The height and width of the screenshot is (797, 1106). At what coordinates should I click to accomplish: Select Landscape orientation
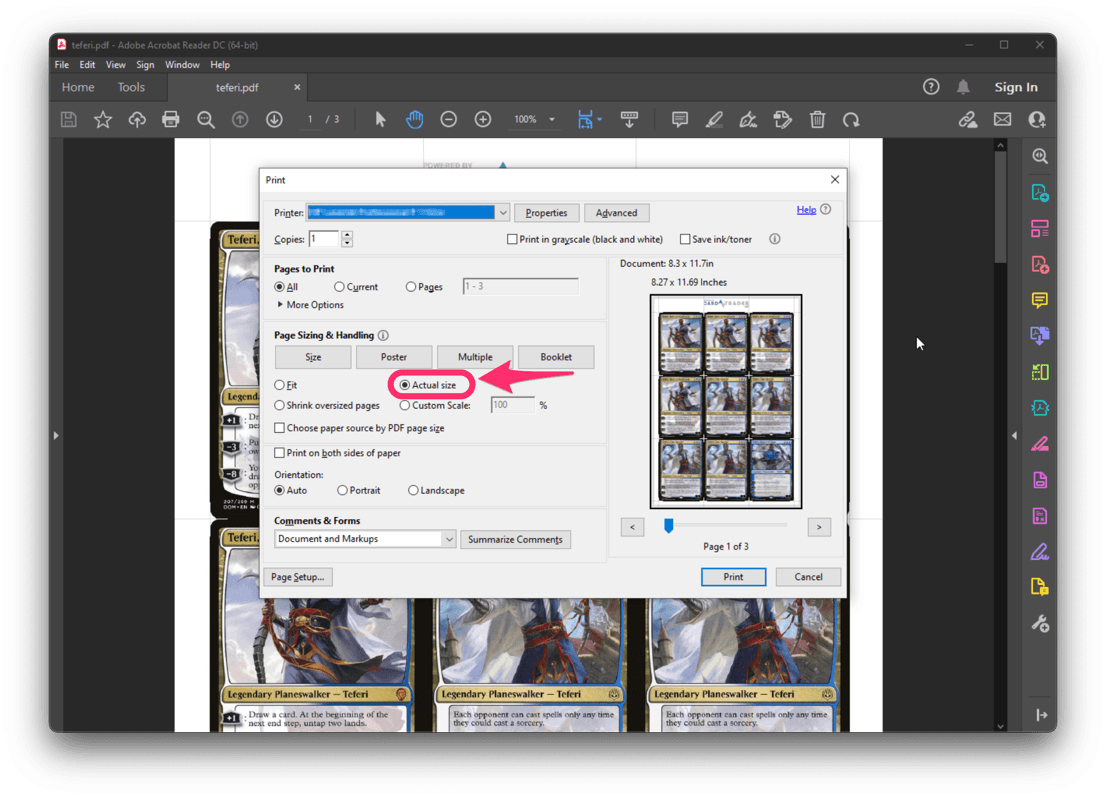pyautogui.click(x=413, y=490)
